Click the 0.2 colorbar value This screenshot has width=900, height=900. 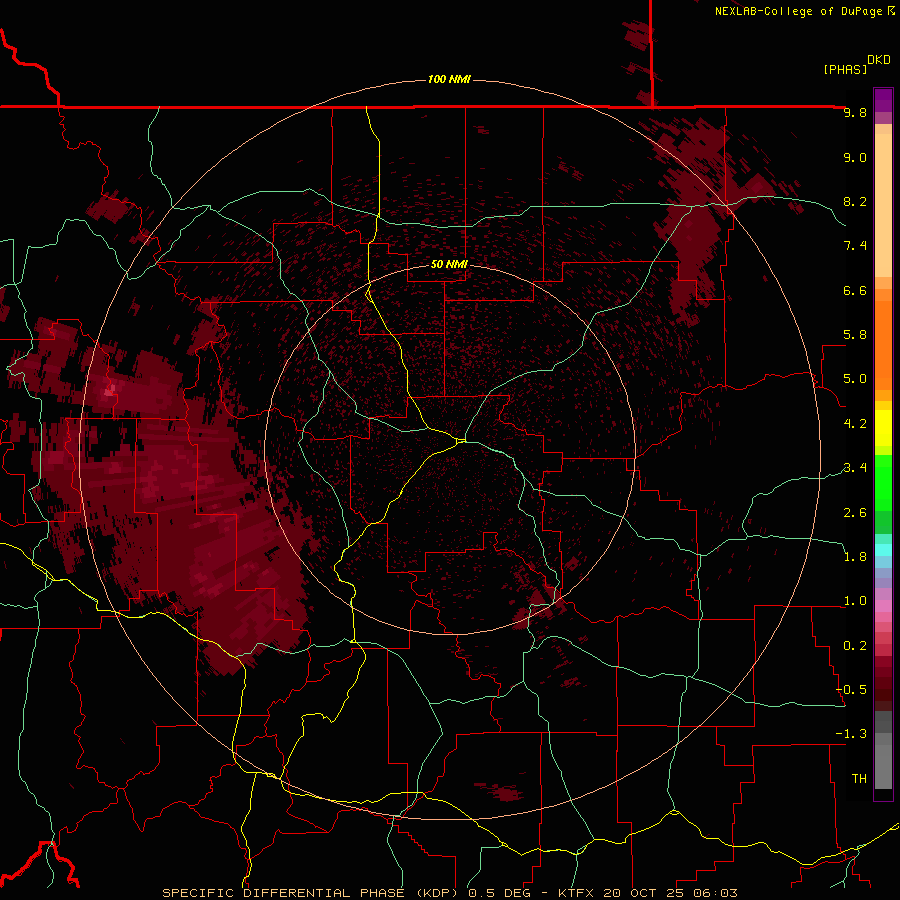point(855,646)
